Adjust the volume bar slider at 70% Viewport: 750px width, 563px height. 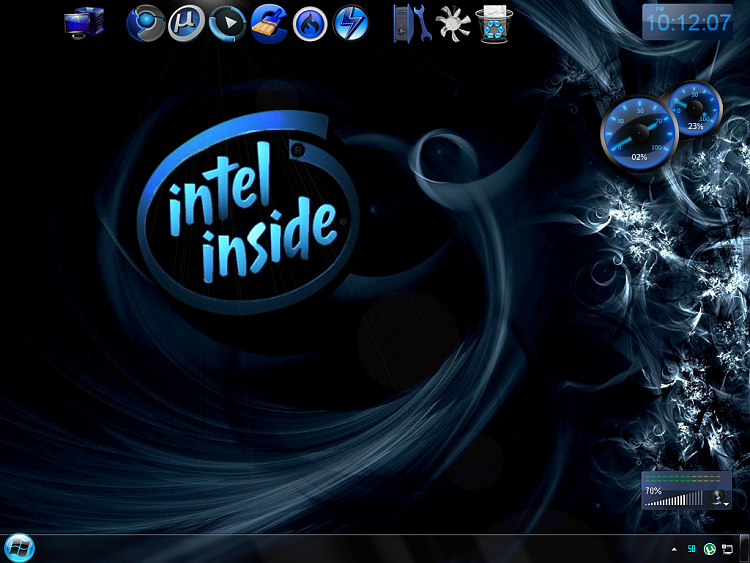tap(674, 499)
